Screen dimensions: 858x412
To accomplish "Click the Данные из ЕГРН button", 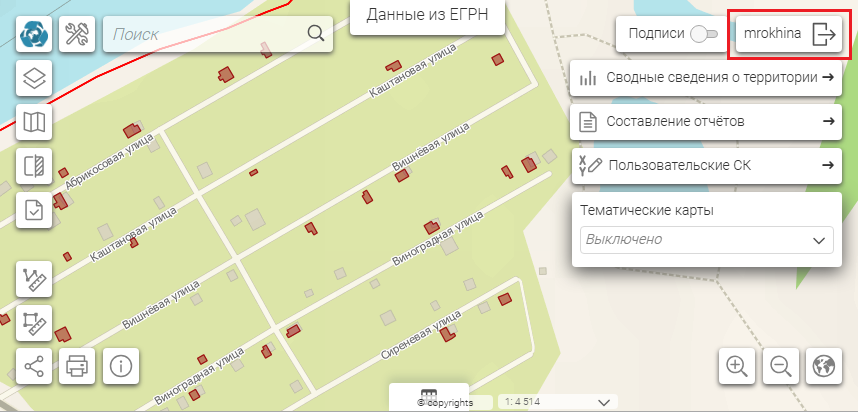I will tap(427, 15).
